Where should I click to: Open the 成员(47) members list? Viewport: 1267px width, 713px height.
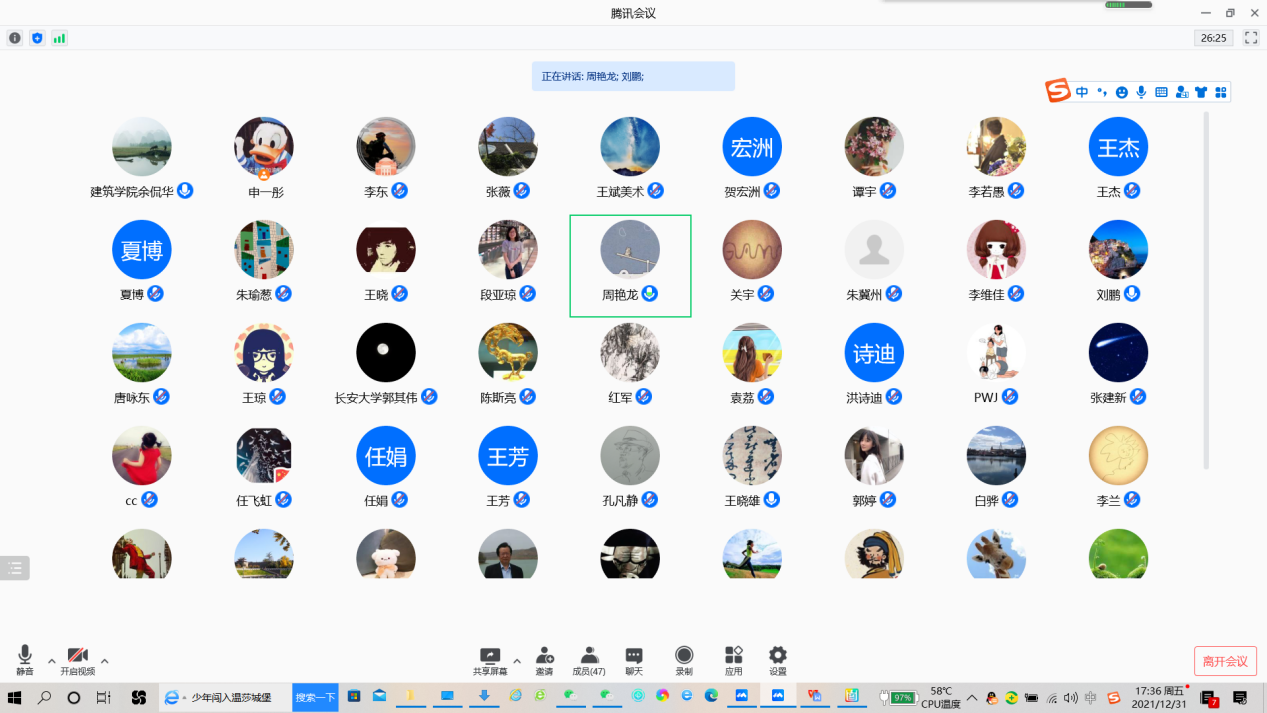coord(589,659)
